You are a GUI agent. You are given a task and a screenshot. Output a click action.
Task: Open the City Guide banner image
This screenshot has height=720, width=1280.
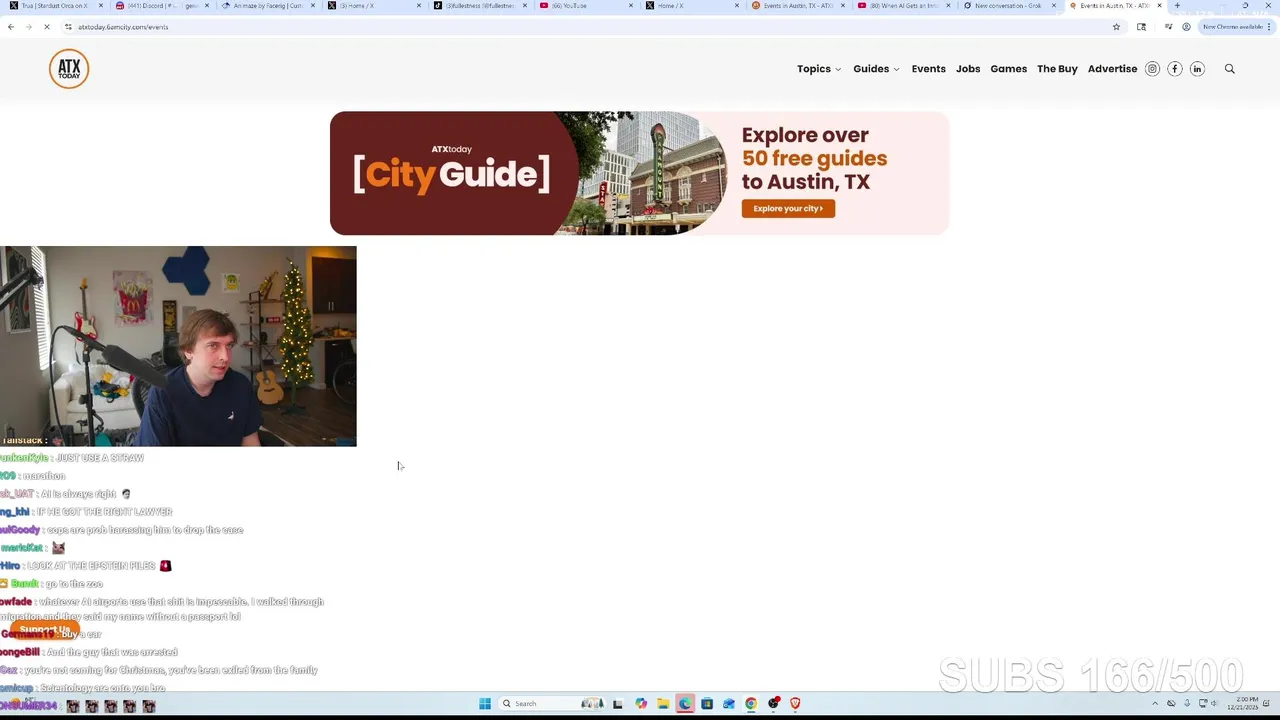639,173
